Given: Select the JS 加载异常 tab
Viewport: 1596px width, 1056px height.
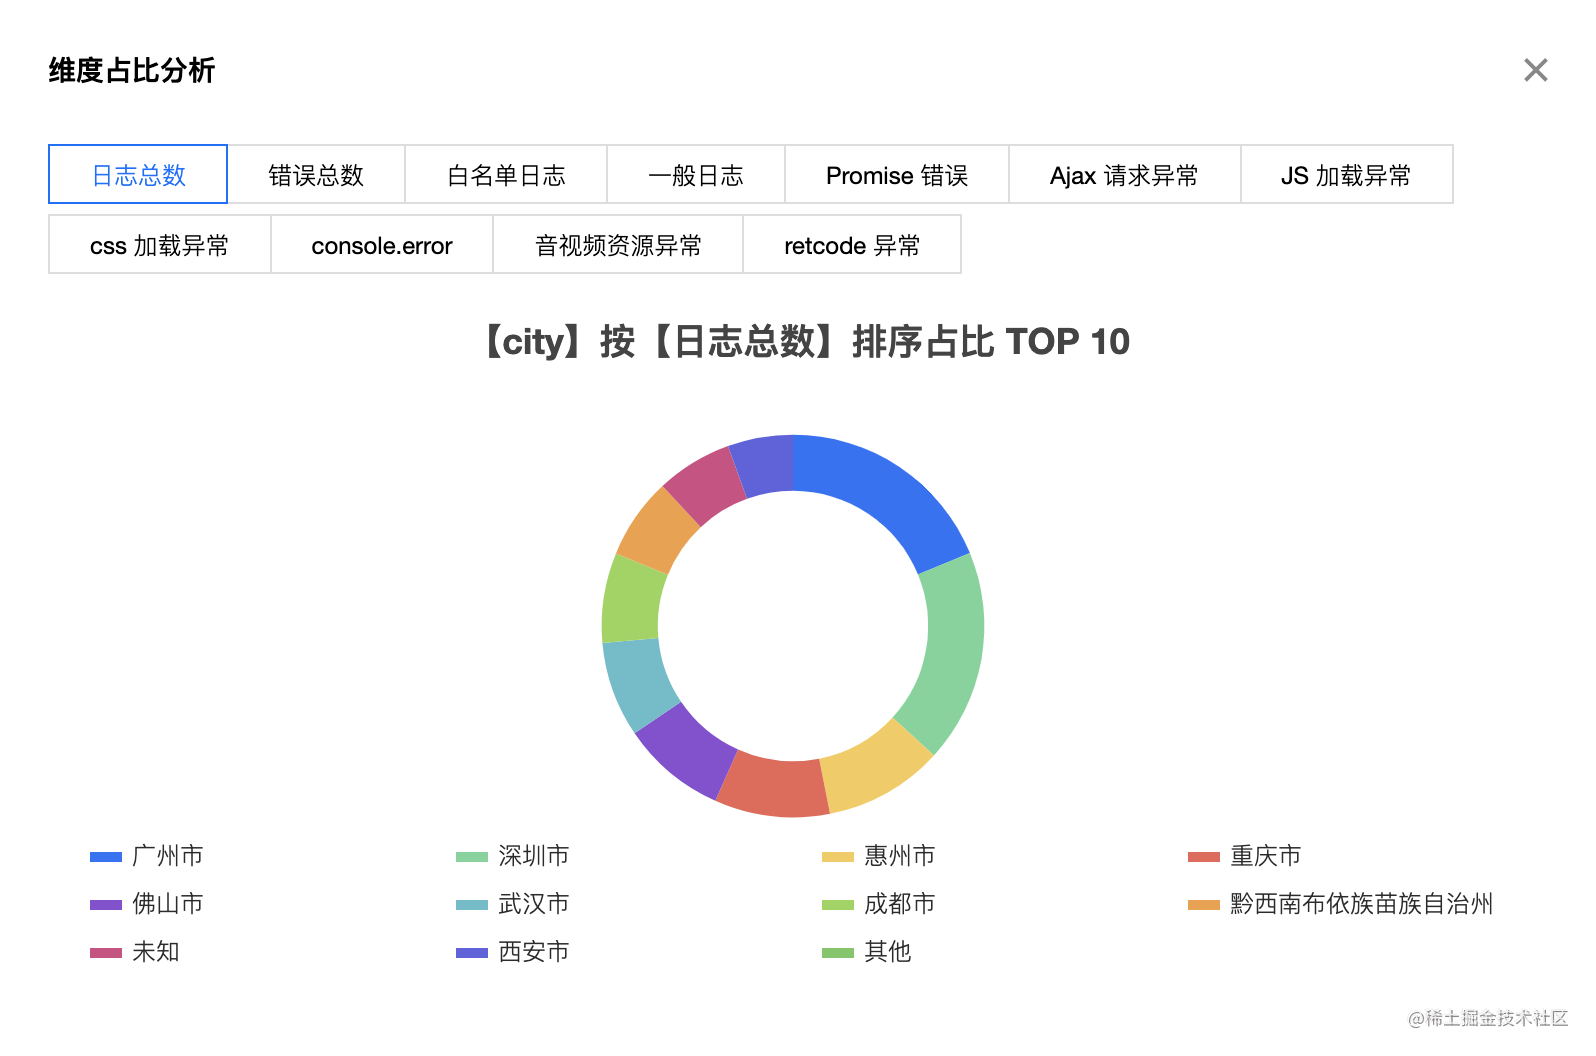Looking at the screenshot, I should point(1347,175).
